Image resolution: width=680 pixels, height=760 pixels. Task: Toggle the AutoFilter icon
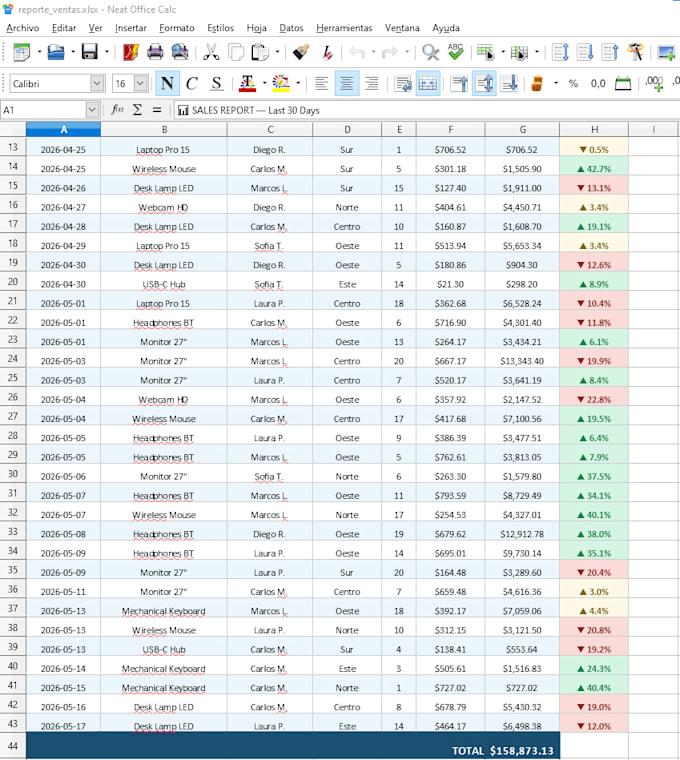click(635, 52)
